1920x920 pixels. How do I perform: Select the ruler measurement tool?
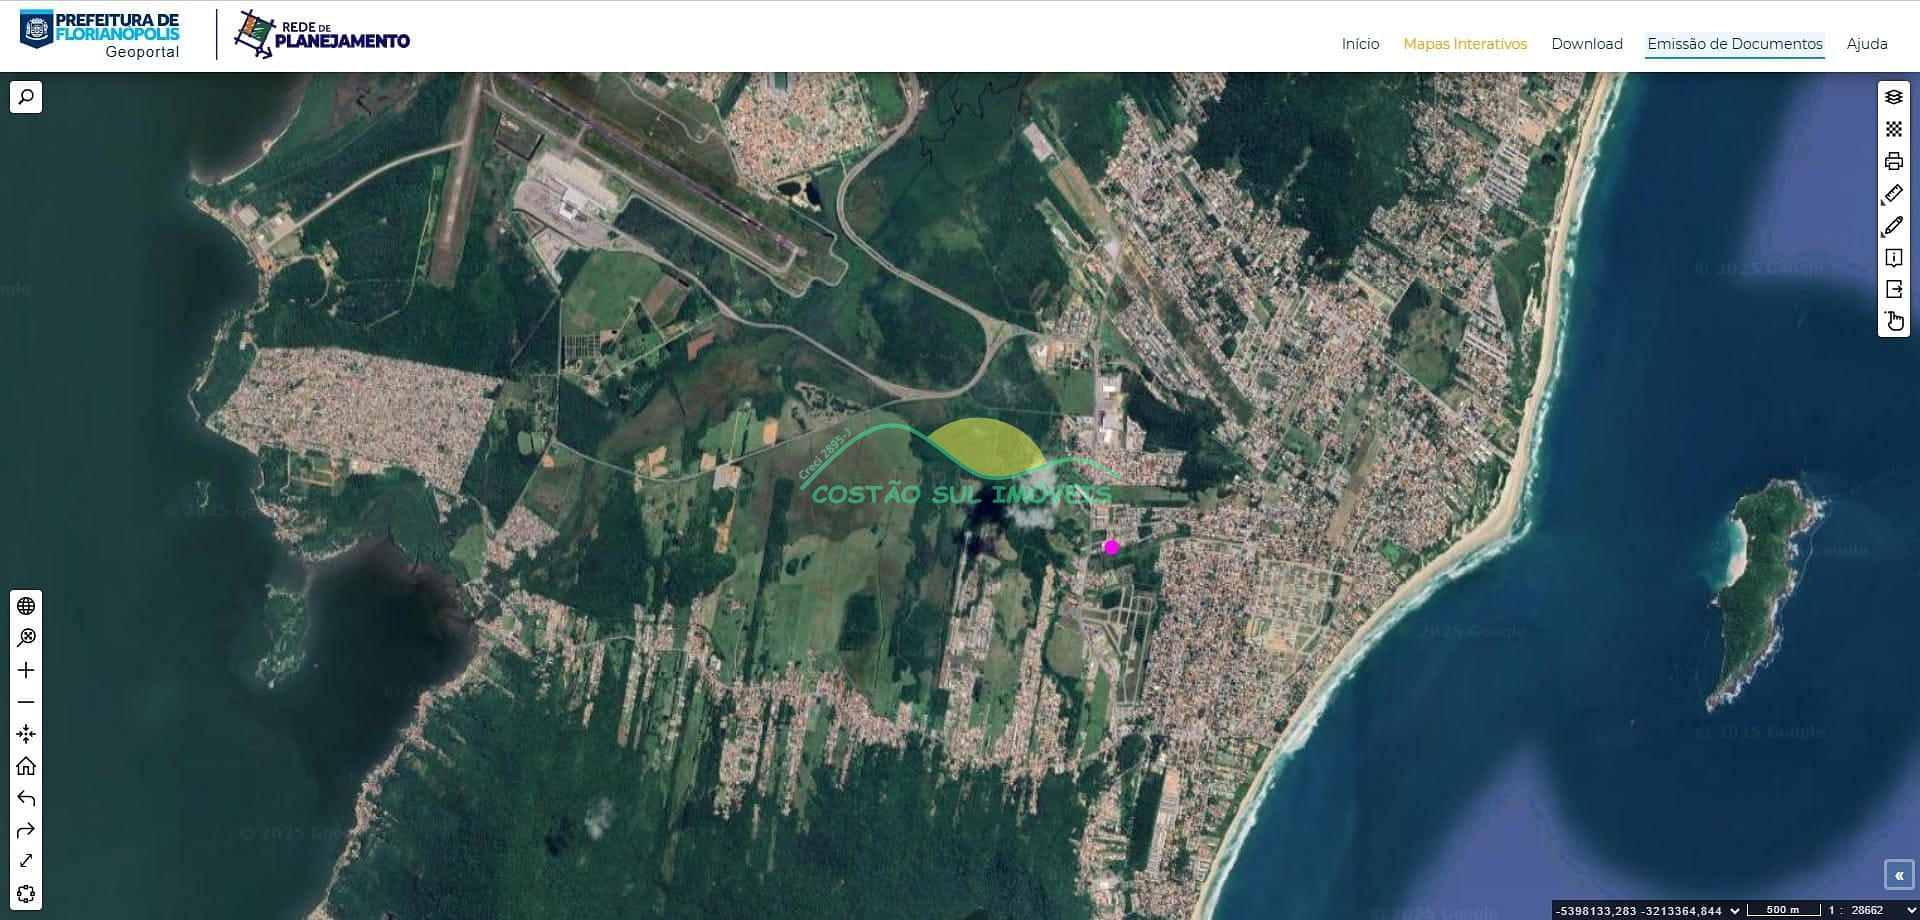pyautogui.click(x=1894, y=193)
